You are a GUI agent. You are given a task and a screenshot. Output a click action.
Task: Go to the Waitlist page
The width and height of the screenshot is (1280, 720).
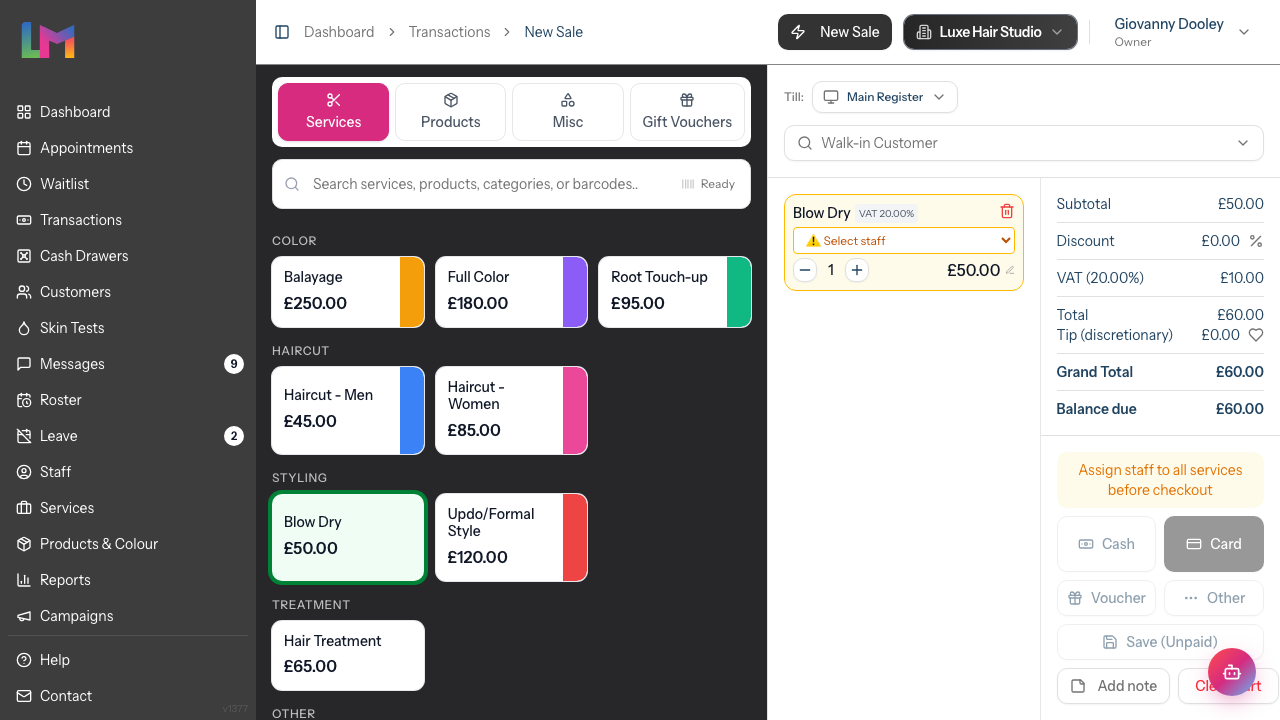[128, 184]
